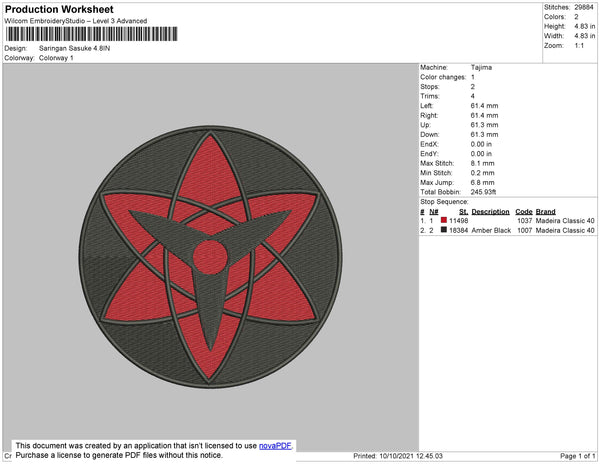This screenshot has width=600, height=464.
Task: Click the novaPDF hyperlink
Action: coord(275,446)
